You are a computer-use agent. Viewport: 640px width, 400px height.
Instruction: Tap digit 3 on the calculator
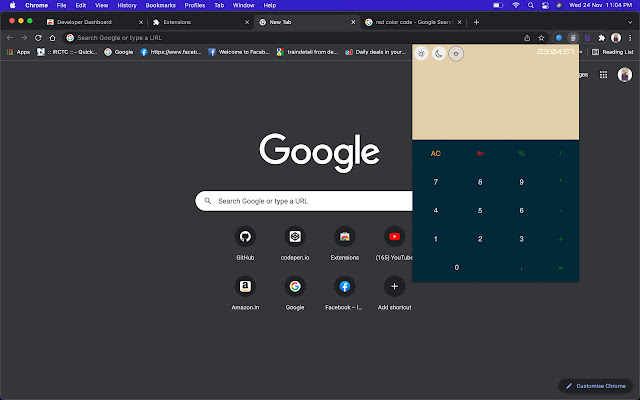(x=521, y=239)
